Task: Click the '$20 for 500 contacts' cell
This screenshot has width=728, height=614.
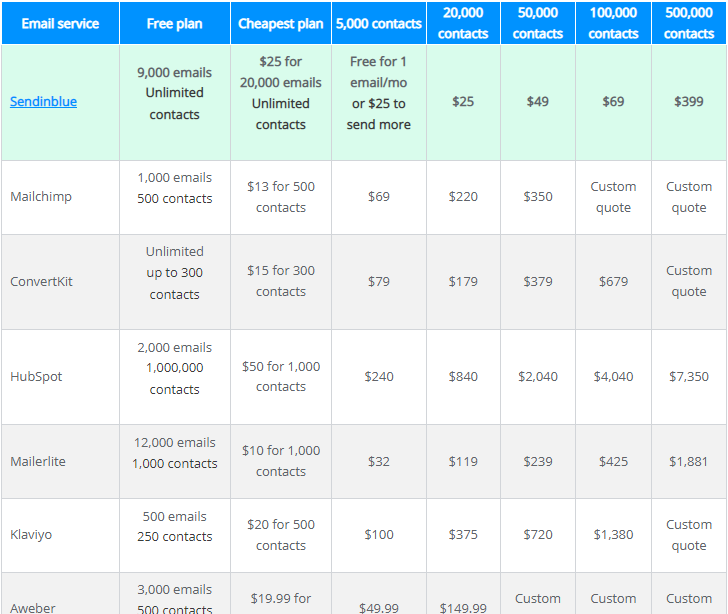Action: coord(281,535)
